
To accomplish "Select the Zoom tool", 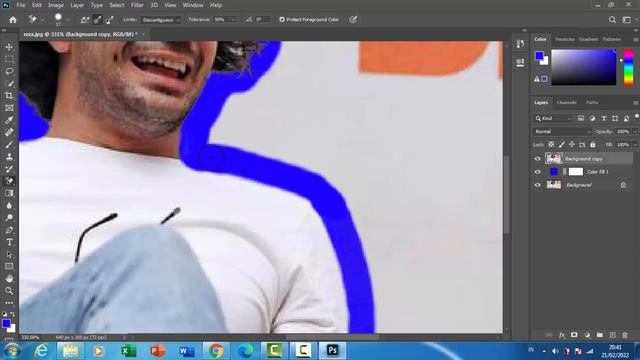I will (9, 291).
